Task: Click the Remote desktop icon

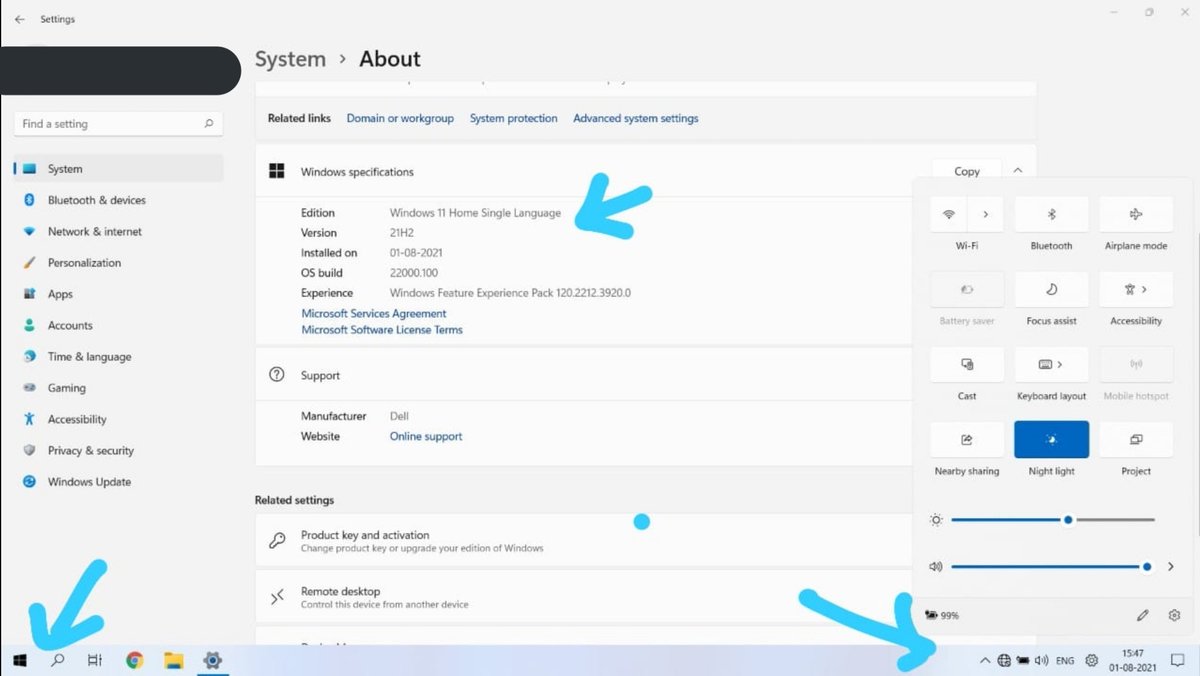Action: (x=278, y=597)
